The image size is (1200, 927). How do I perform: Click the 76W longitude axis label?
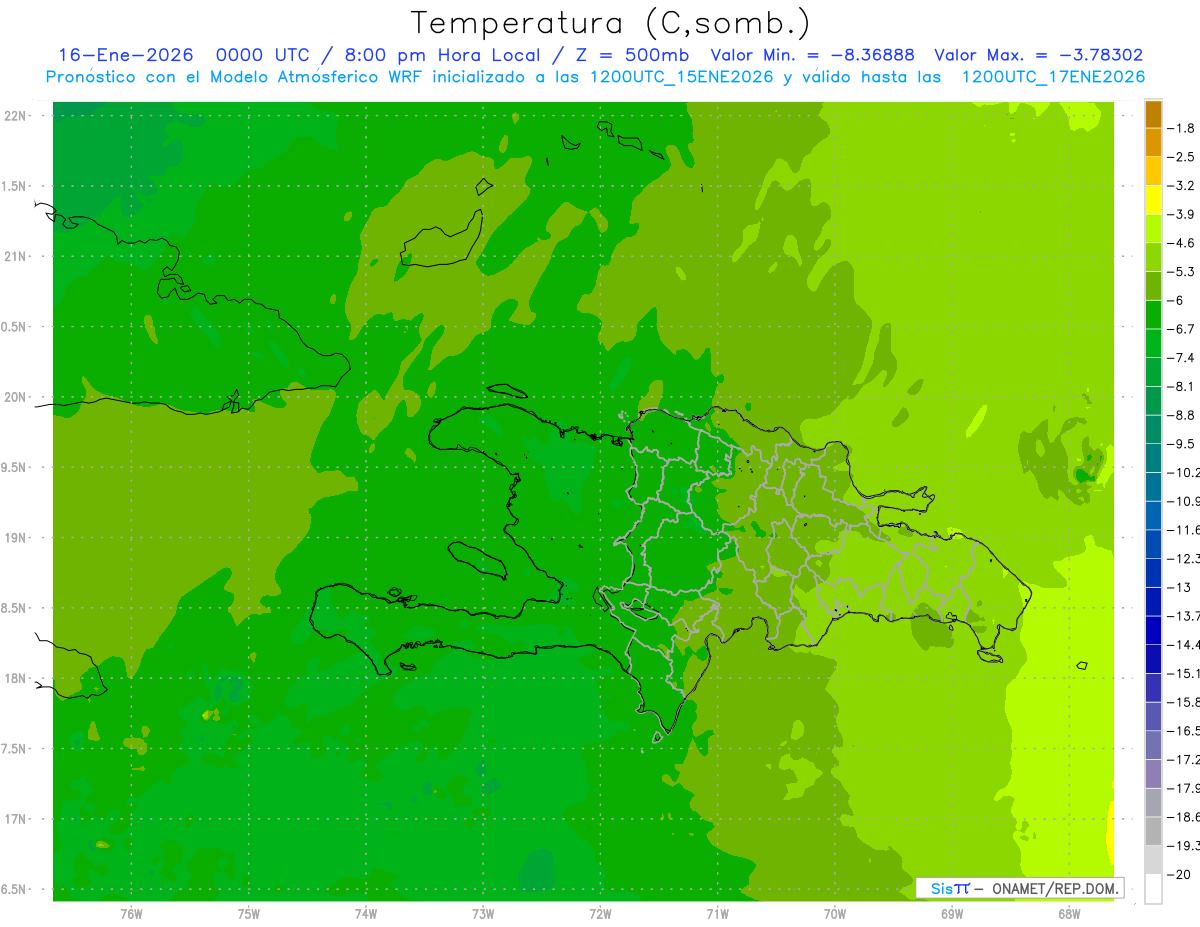point(131,913)
